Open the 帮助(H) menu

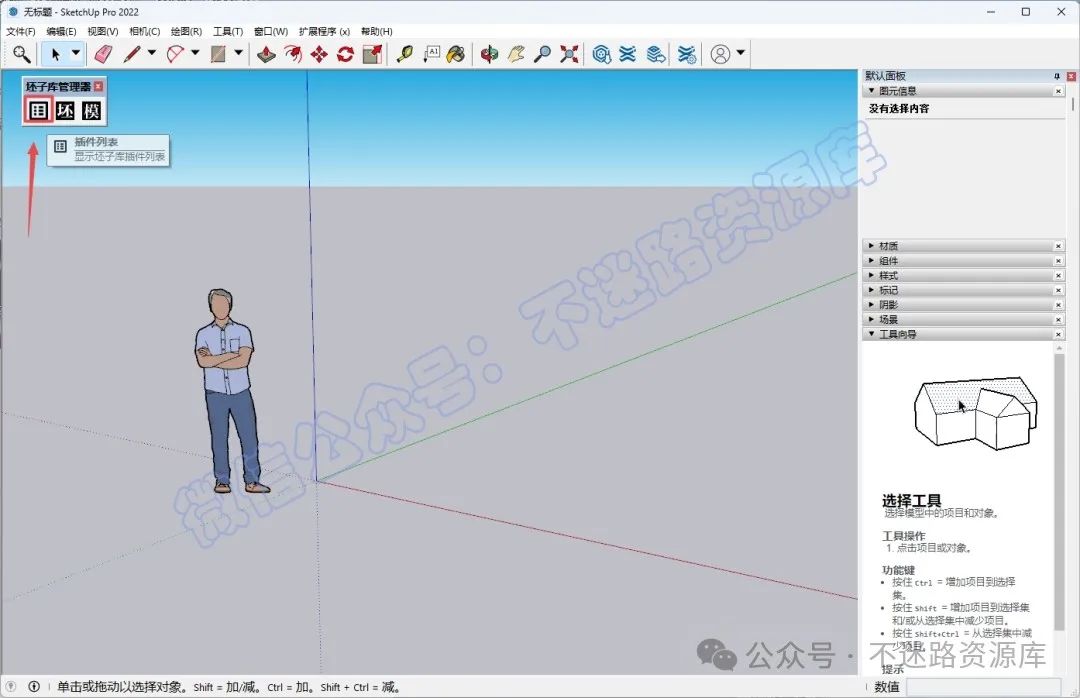(377, 31)
